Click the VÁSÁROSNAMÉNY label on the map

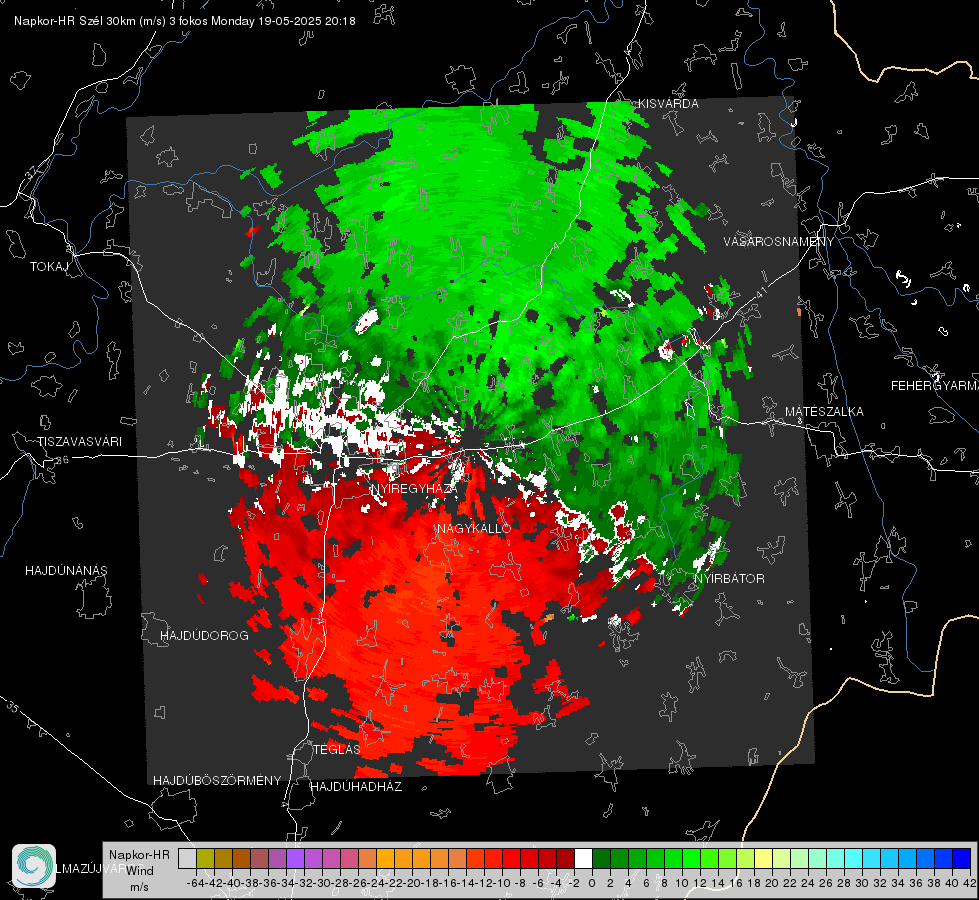click(779, 242)
